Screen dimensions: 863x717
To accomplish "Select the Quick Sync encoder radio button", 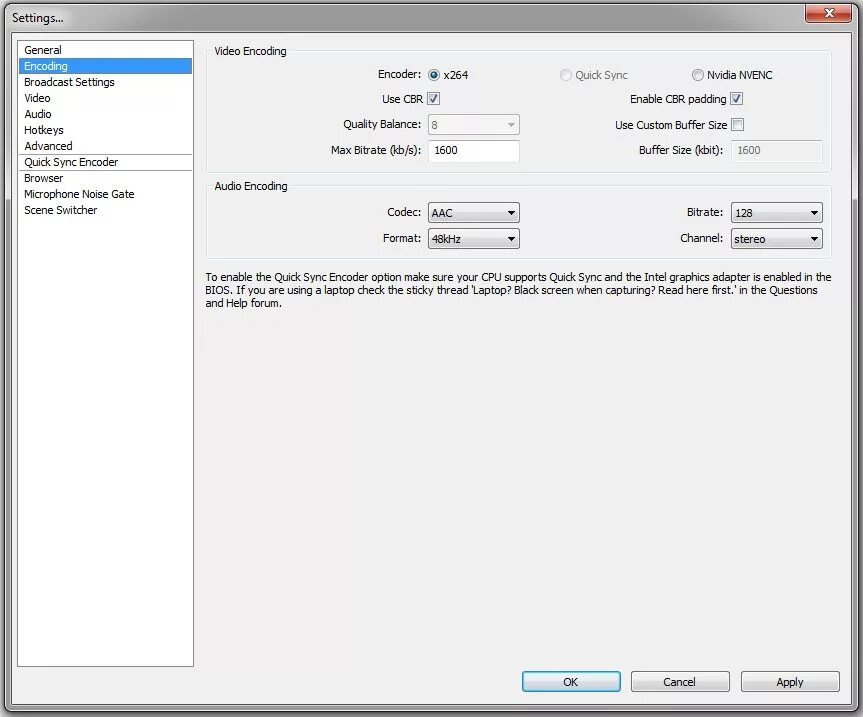I will click(565, 75).
